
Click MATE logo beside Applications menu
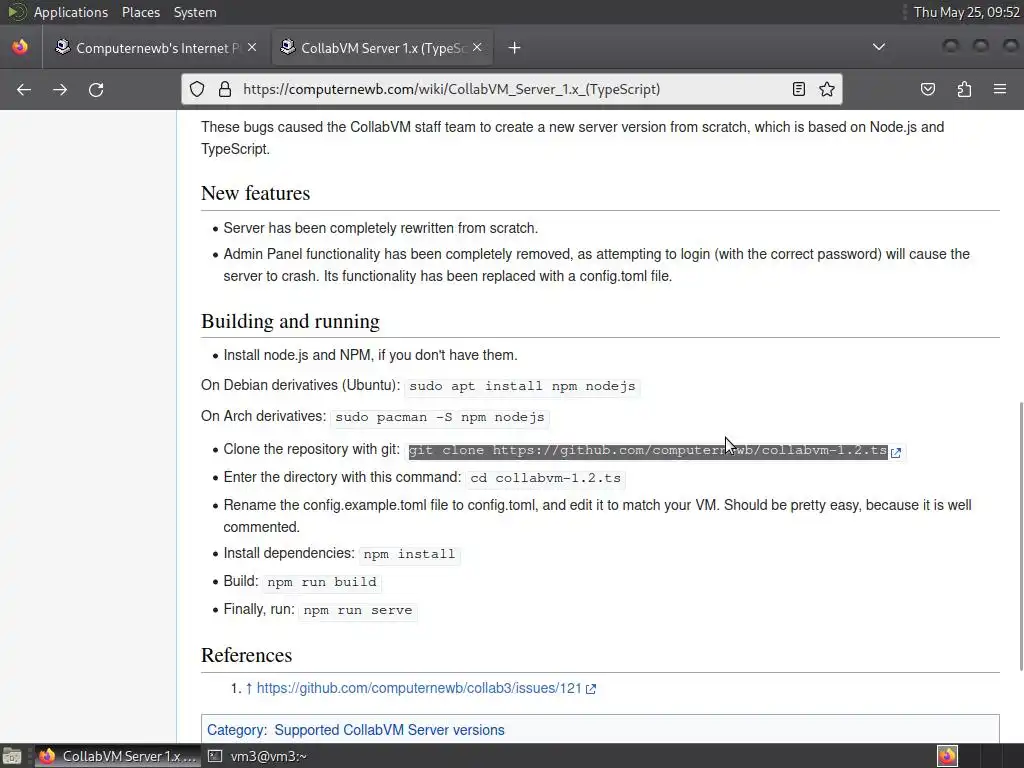pyautogui.click(x=16, y=12)
